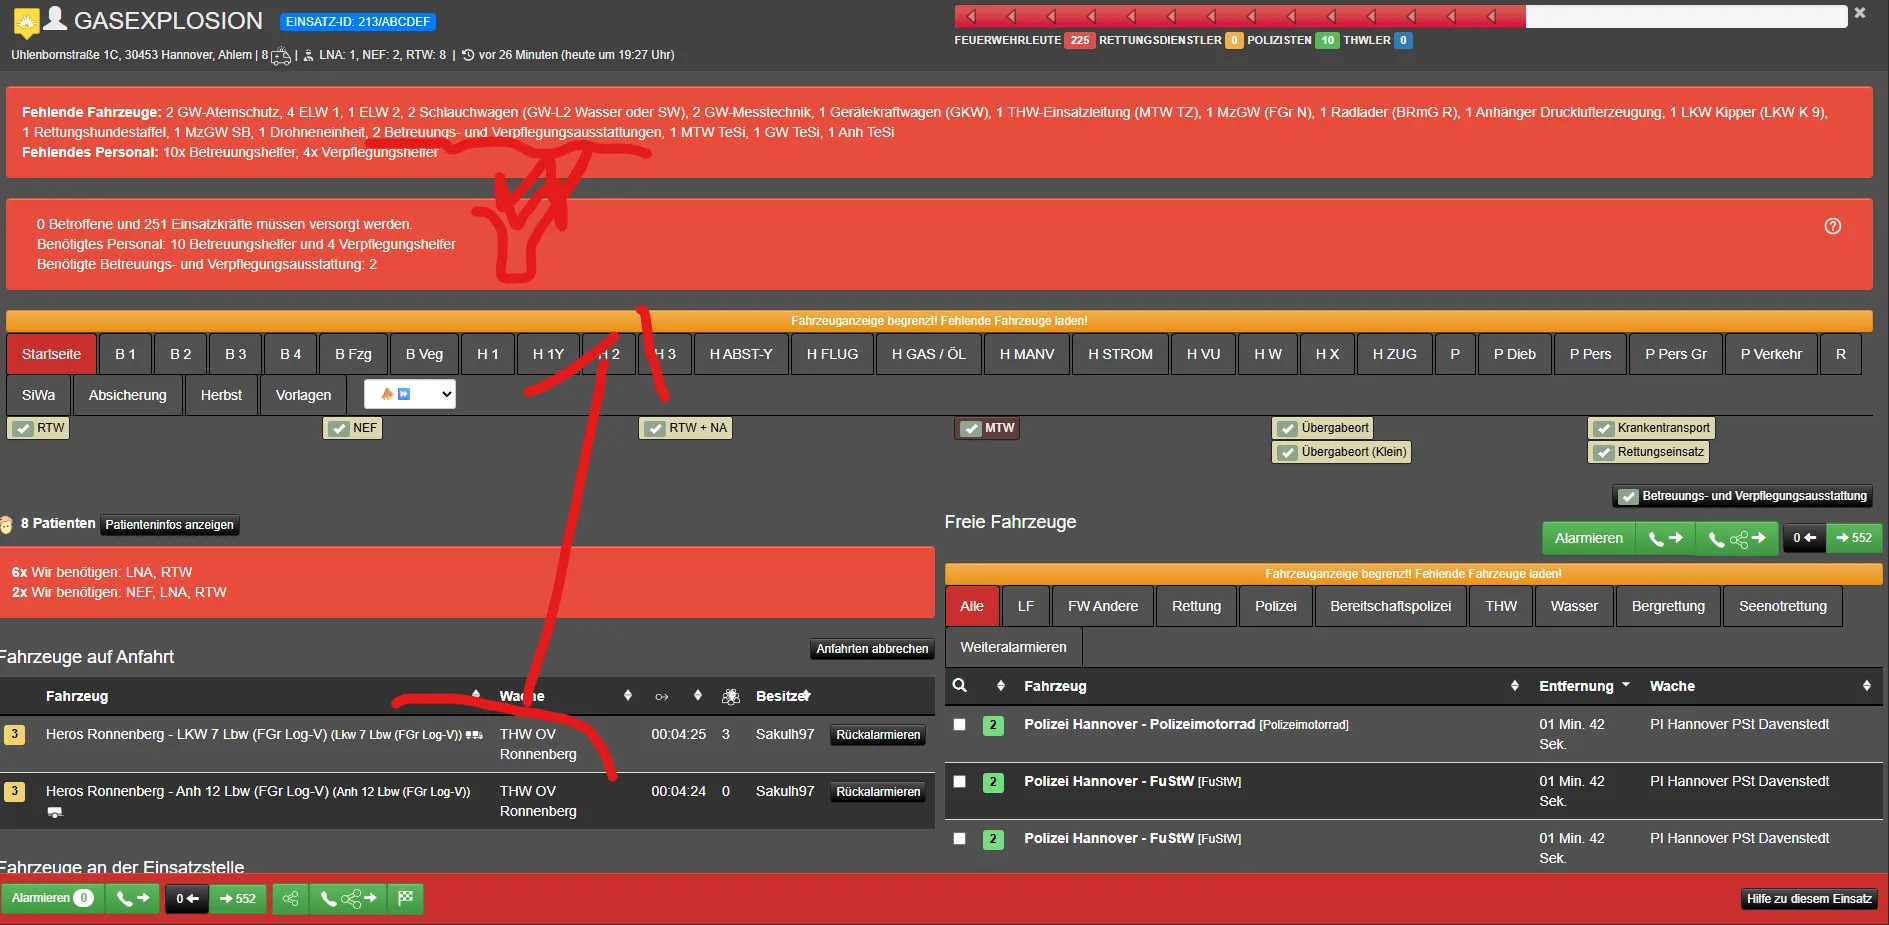The height and width of the screenshot is (925, 1889).
Task: Click the help question mark icon in the care notice
Action: click(1832, 226)
